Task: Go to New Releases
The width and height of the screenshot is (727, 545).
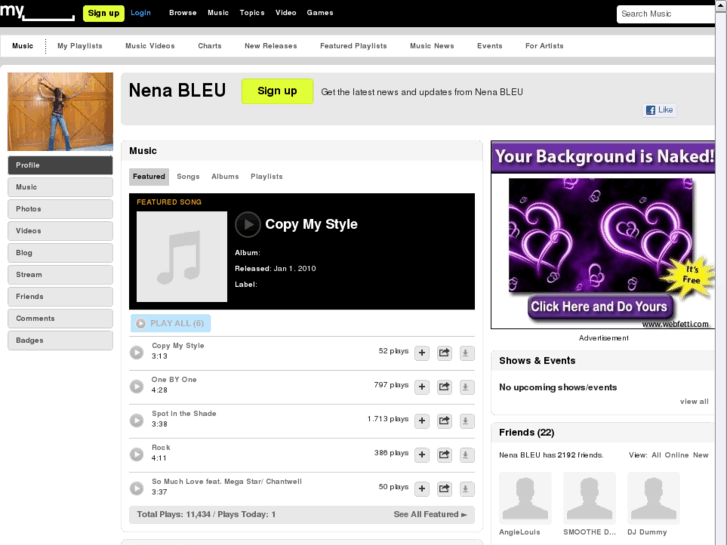Action: tap(271, 46)
